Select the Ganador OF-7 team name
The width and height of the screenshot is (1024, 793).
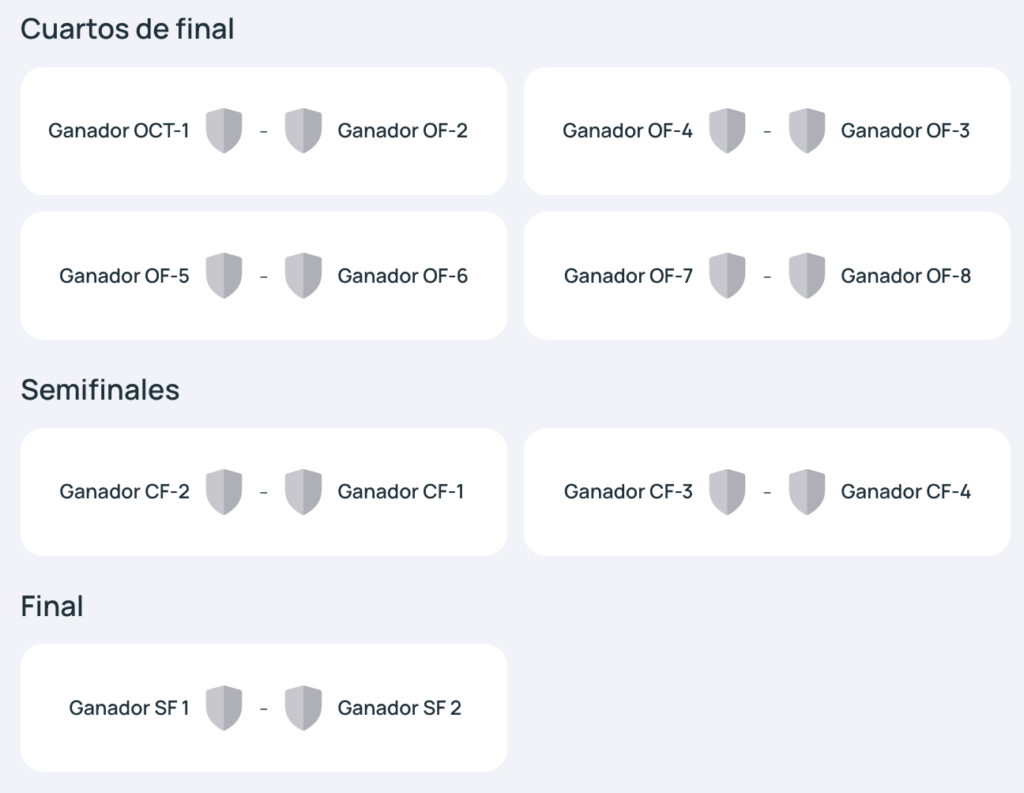[628, 276]
